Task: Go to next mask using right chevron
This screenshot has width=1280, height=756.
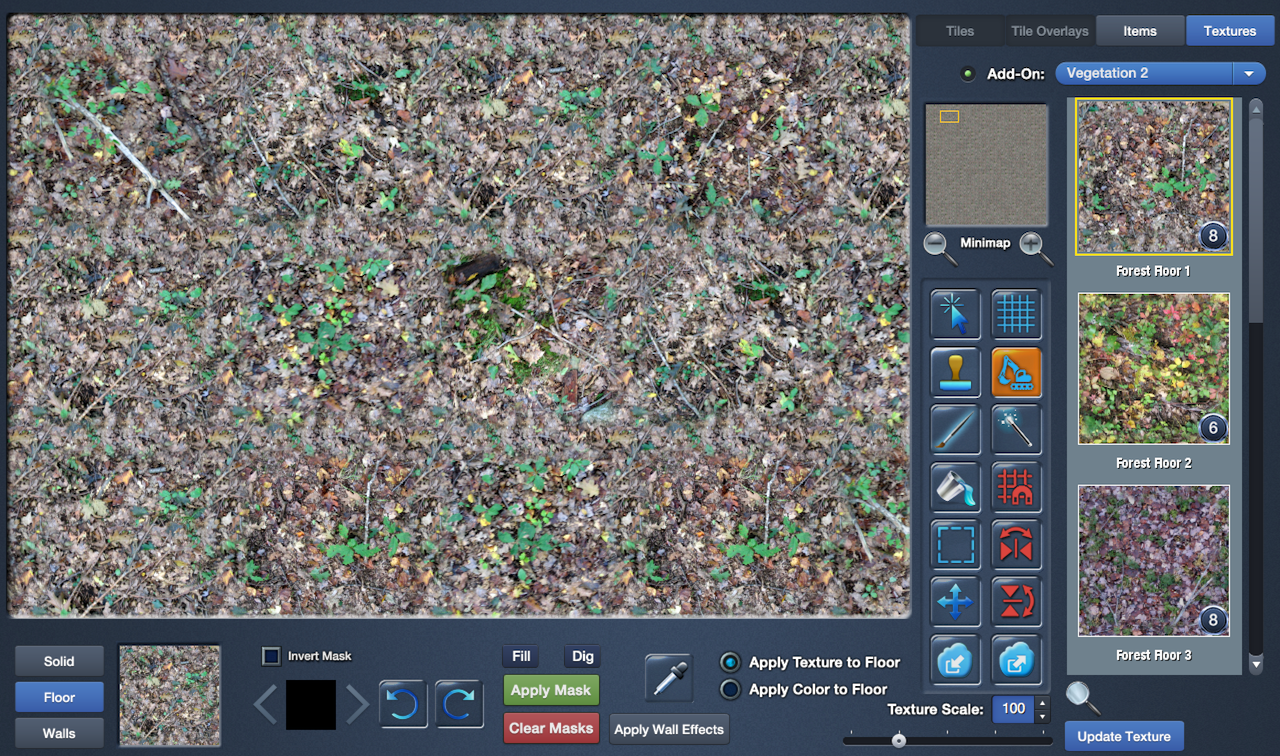Action: pos(357,704)
